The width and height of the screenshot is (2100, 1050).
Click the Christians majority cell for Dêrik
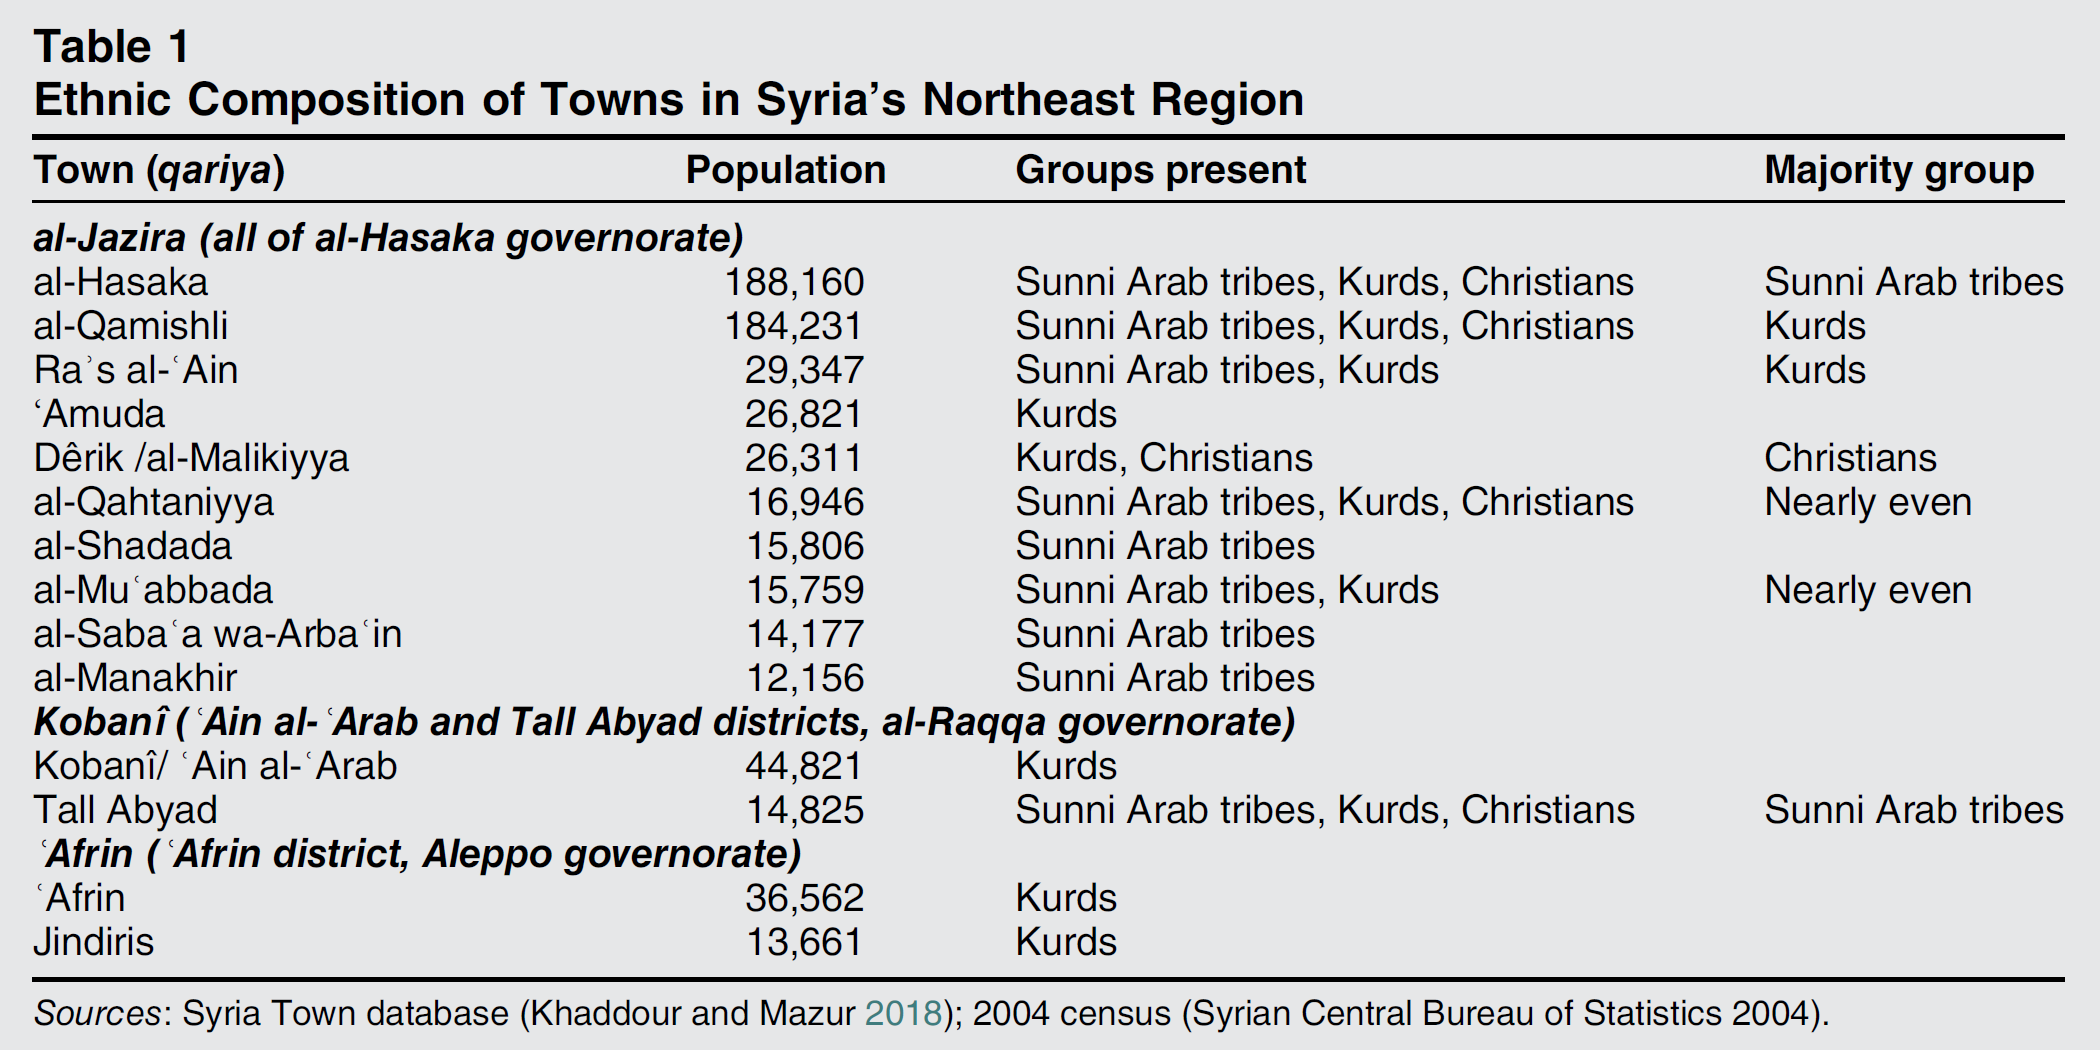click(x=1850, y=458)
